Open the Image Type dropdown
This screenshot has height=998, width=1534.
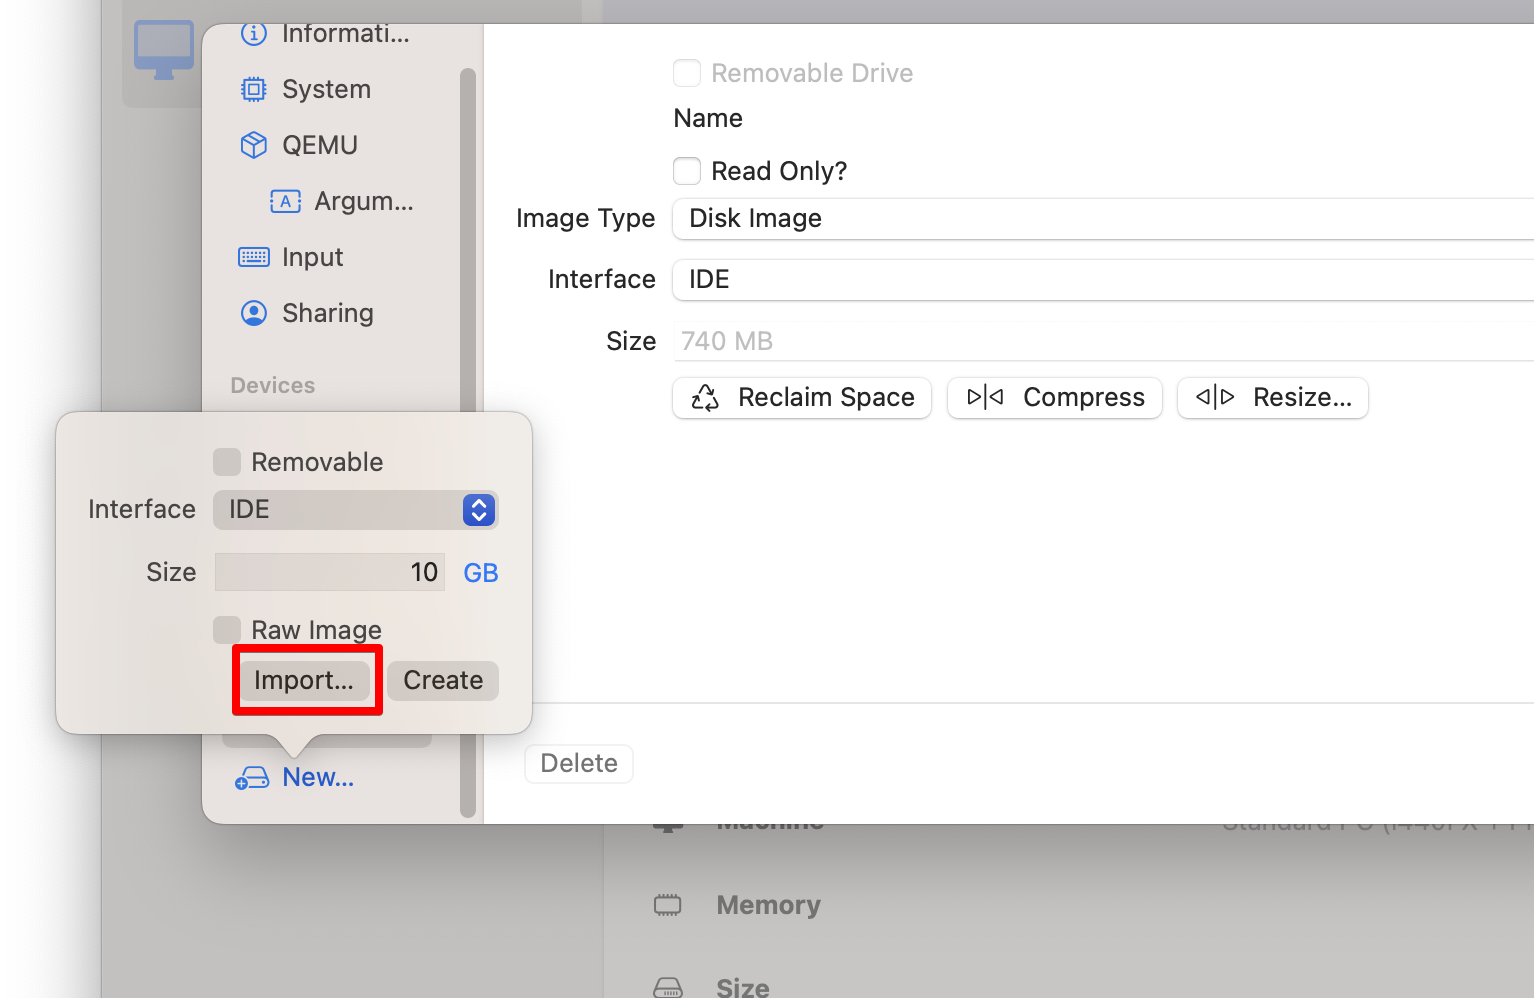pyautogui.click(x=1100, y=219)
